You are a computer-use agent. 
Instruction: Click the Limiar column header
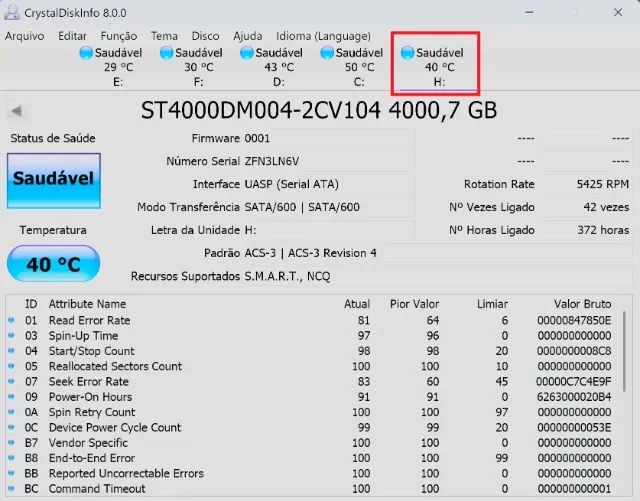[492, 304]
